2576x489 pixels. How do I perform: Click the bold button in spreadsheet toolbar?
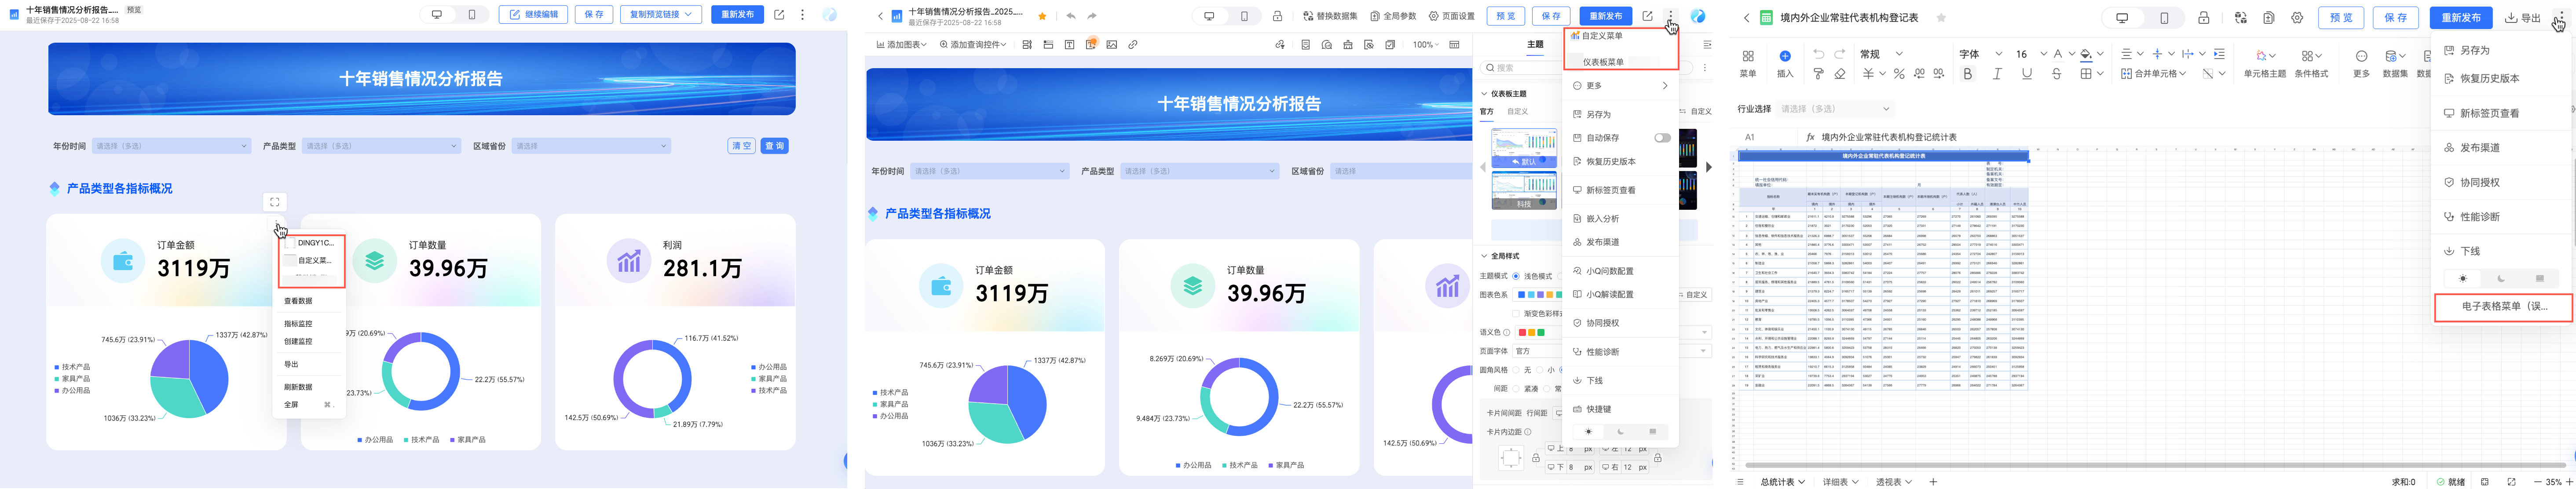1968,74
